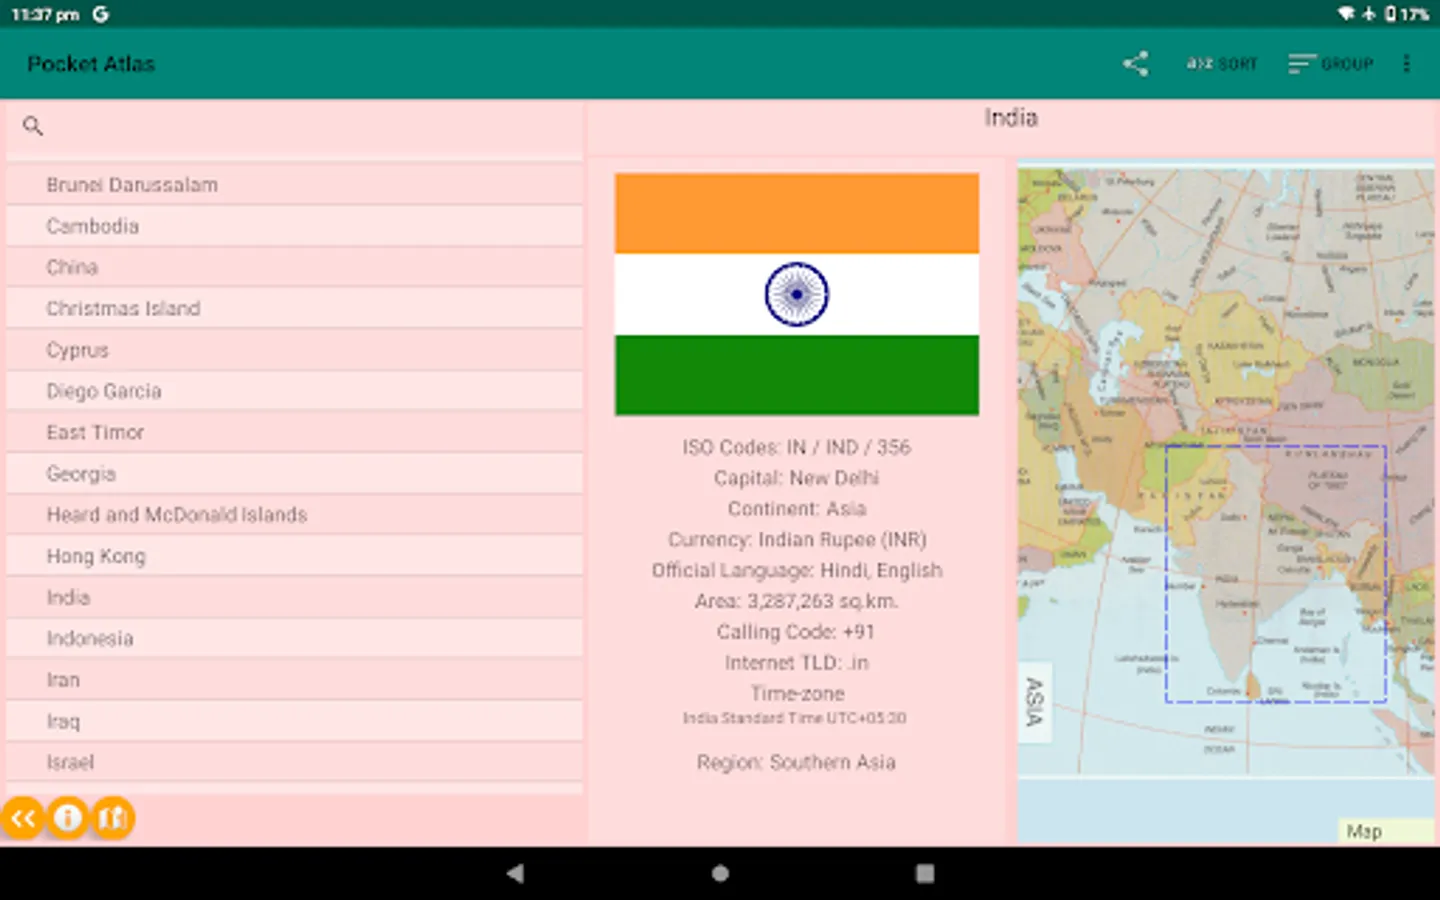
Task: Open Heard and McDonald Islands entry
Action: 295,515
